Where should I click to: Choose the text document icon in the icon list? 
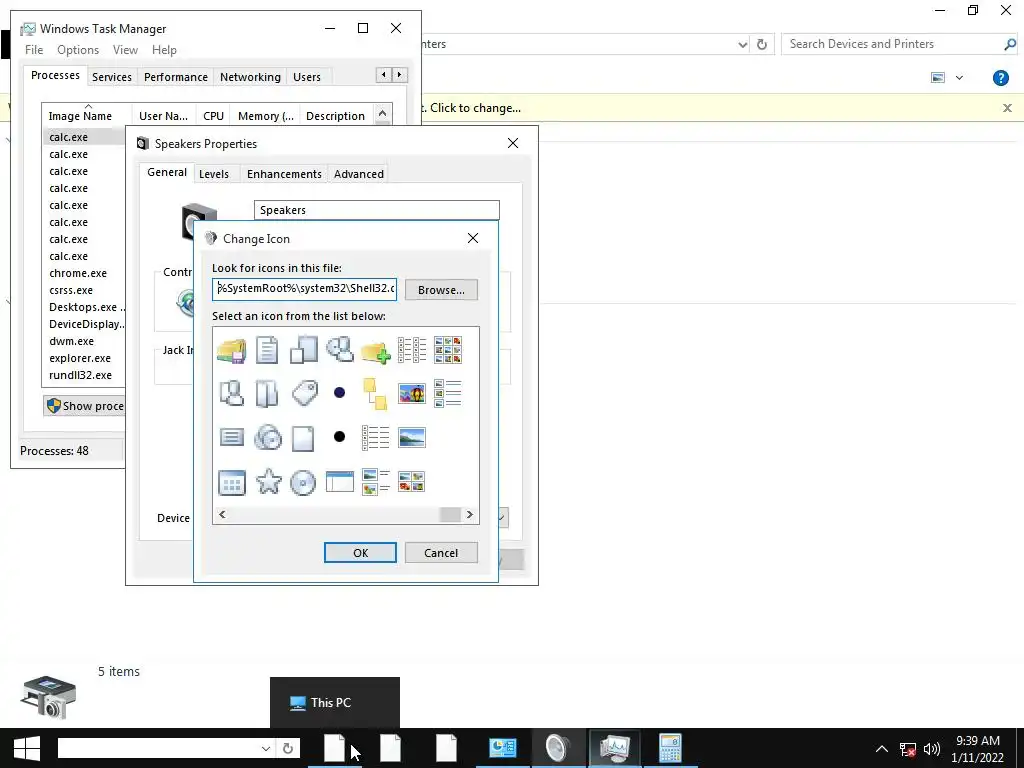point(266,350)
